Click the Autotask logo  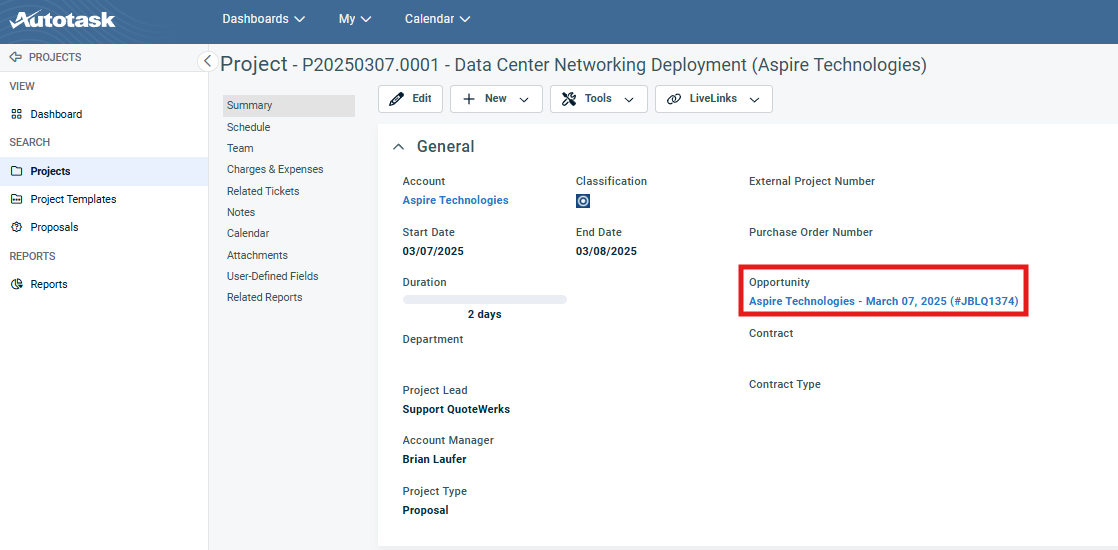[62, 19]
